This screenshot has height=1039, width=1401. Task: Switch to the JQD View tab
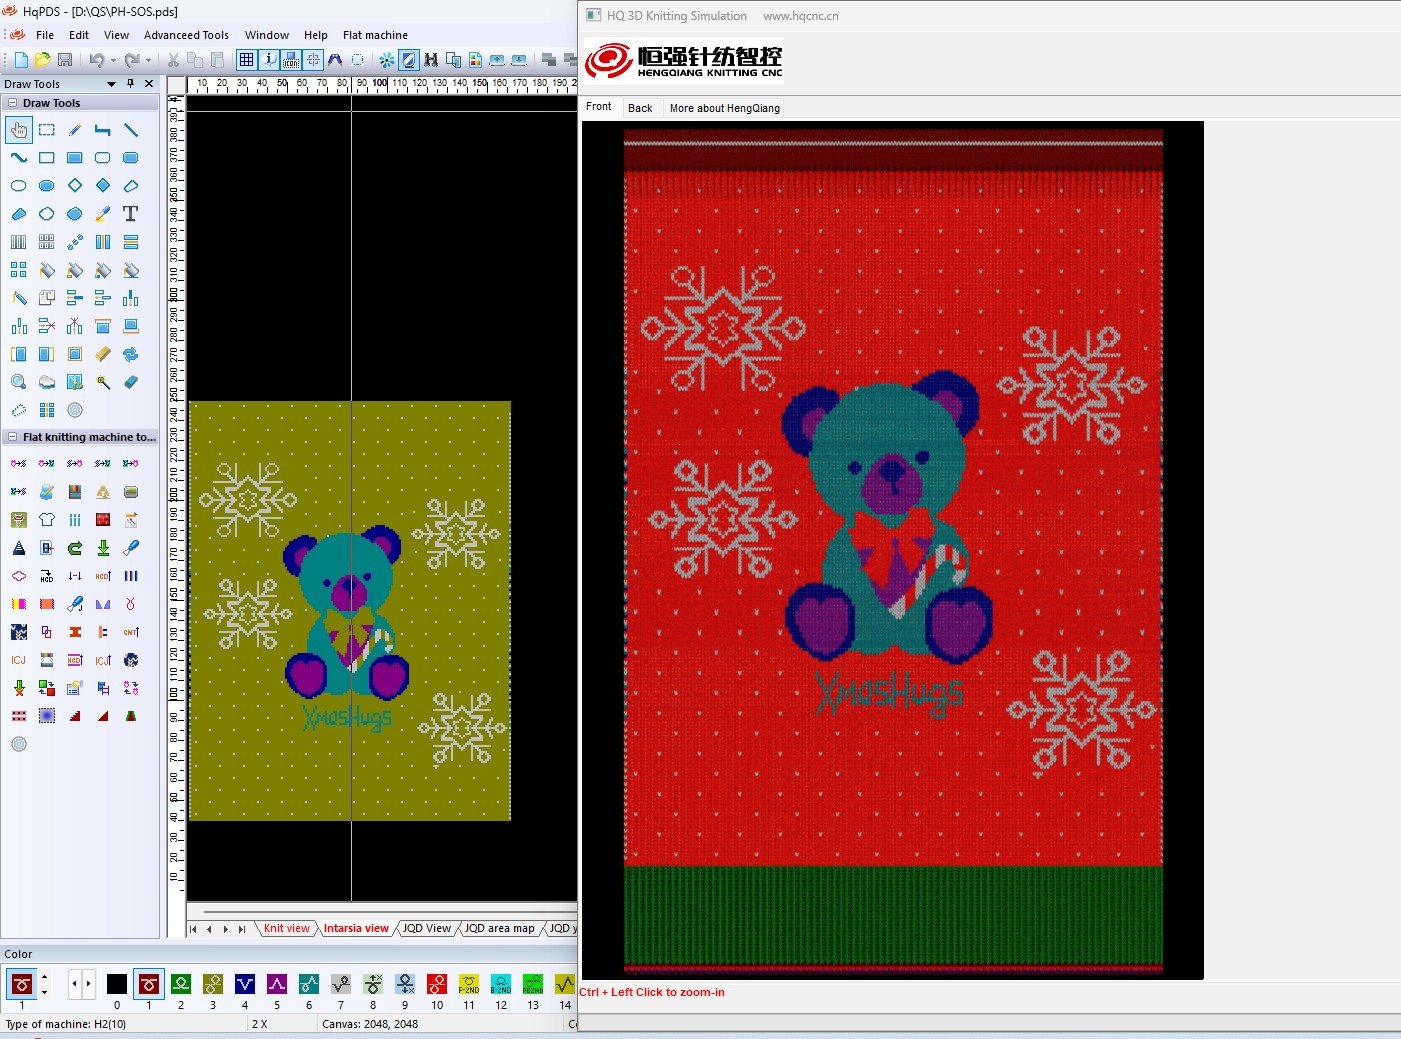coord(426,928)
